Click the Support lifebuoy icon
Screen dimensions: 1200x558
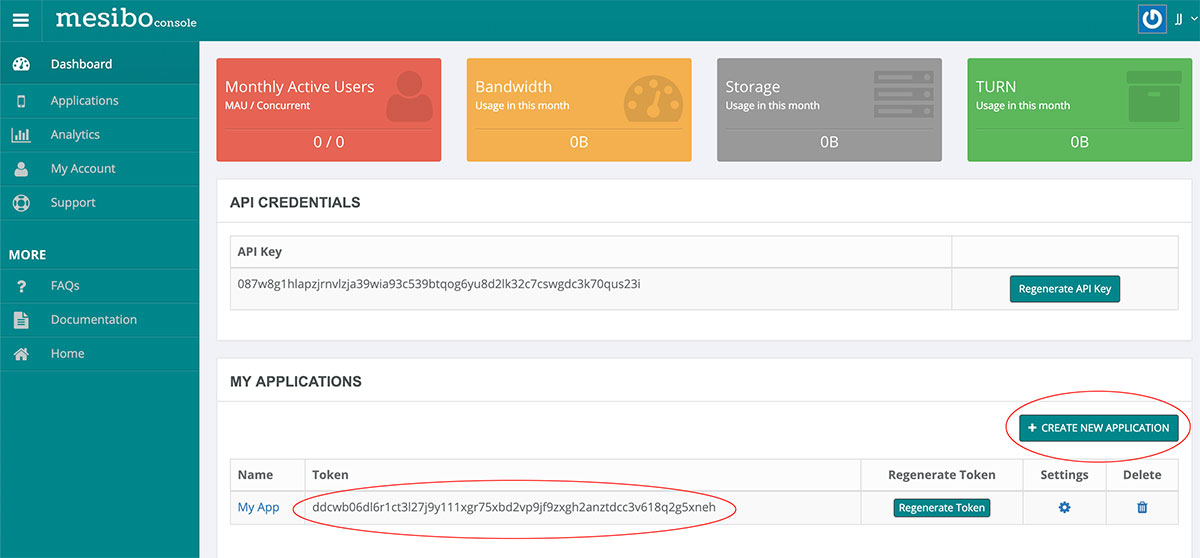tap(21, 203)
